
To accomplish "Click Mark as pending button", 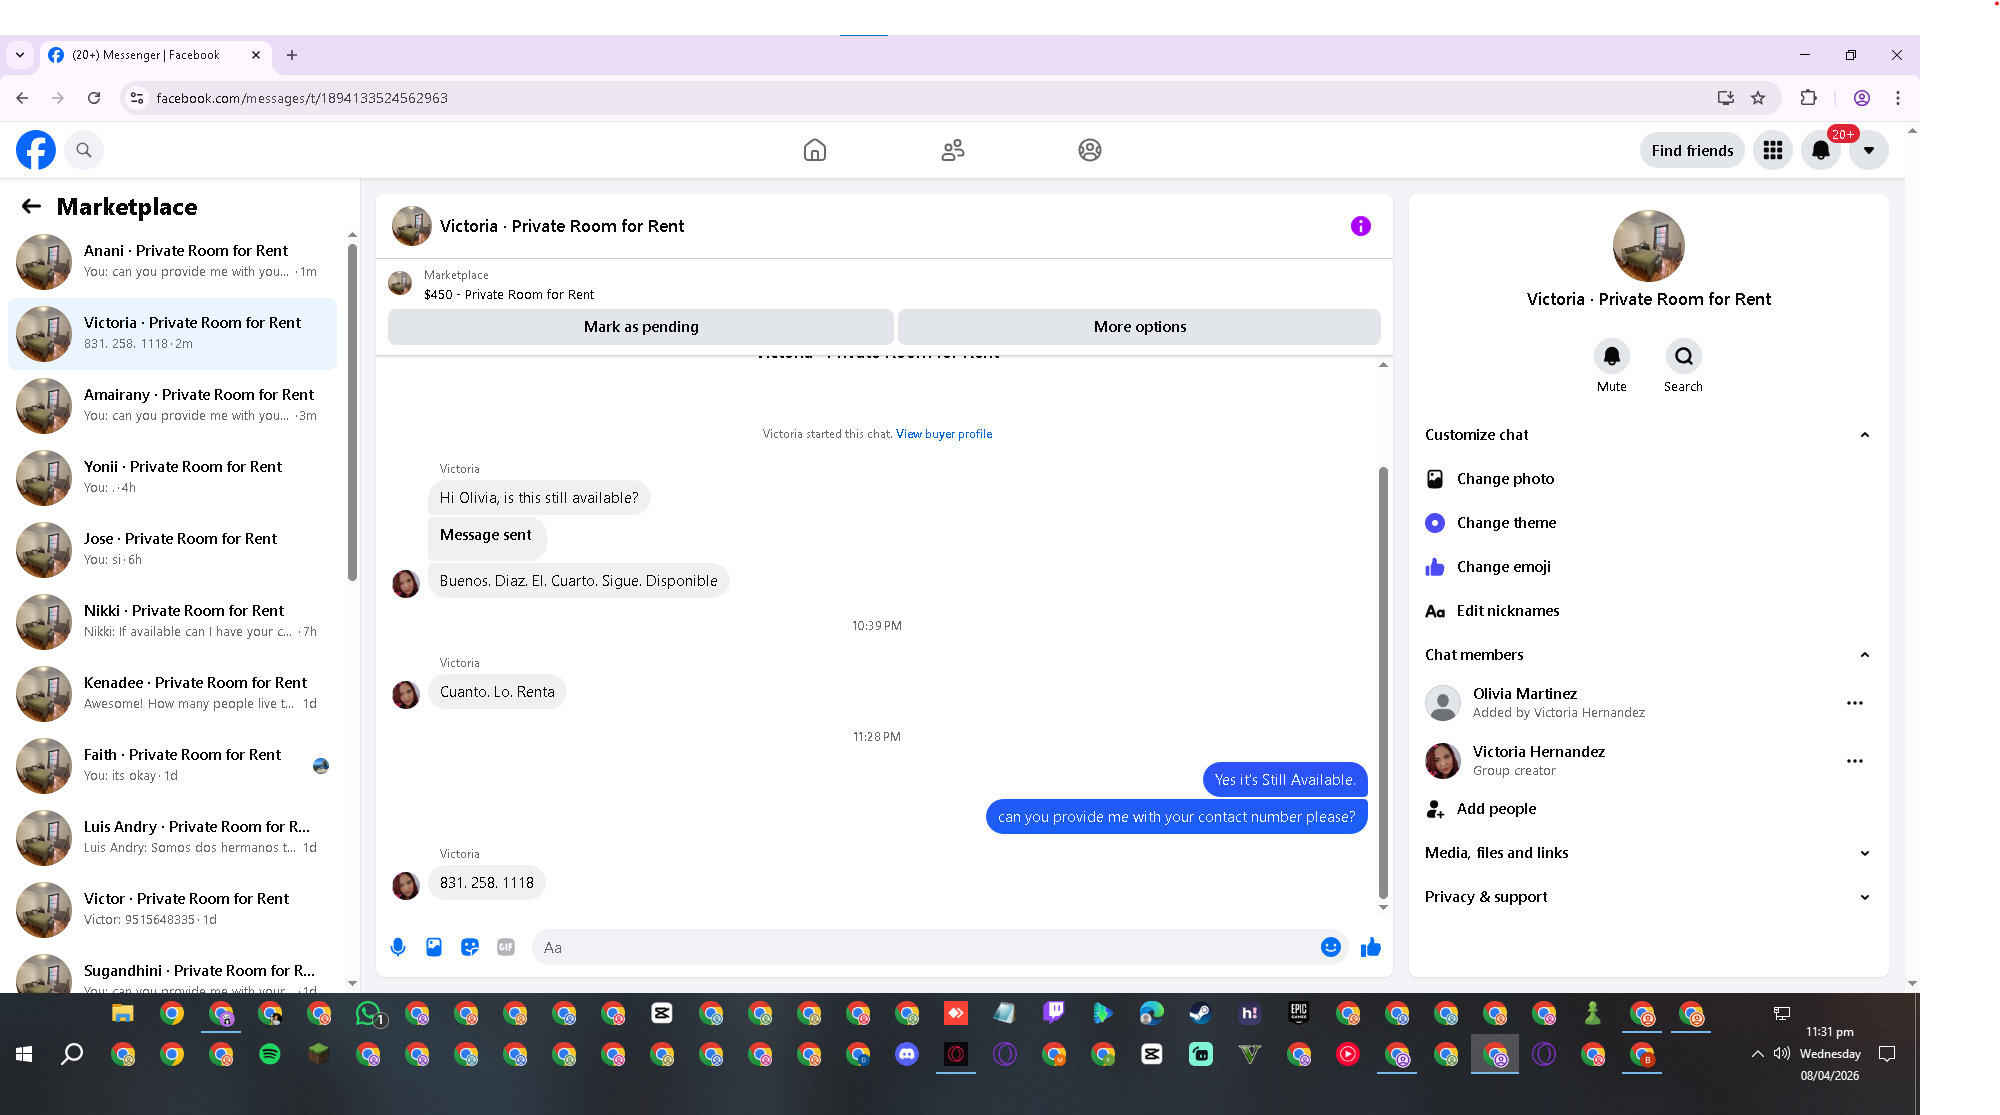I will click(640, 327).
